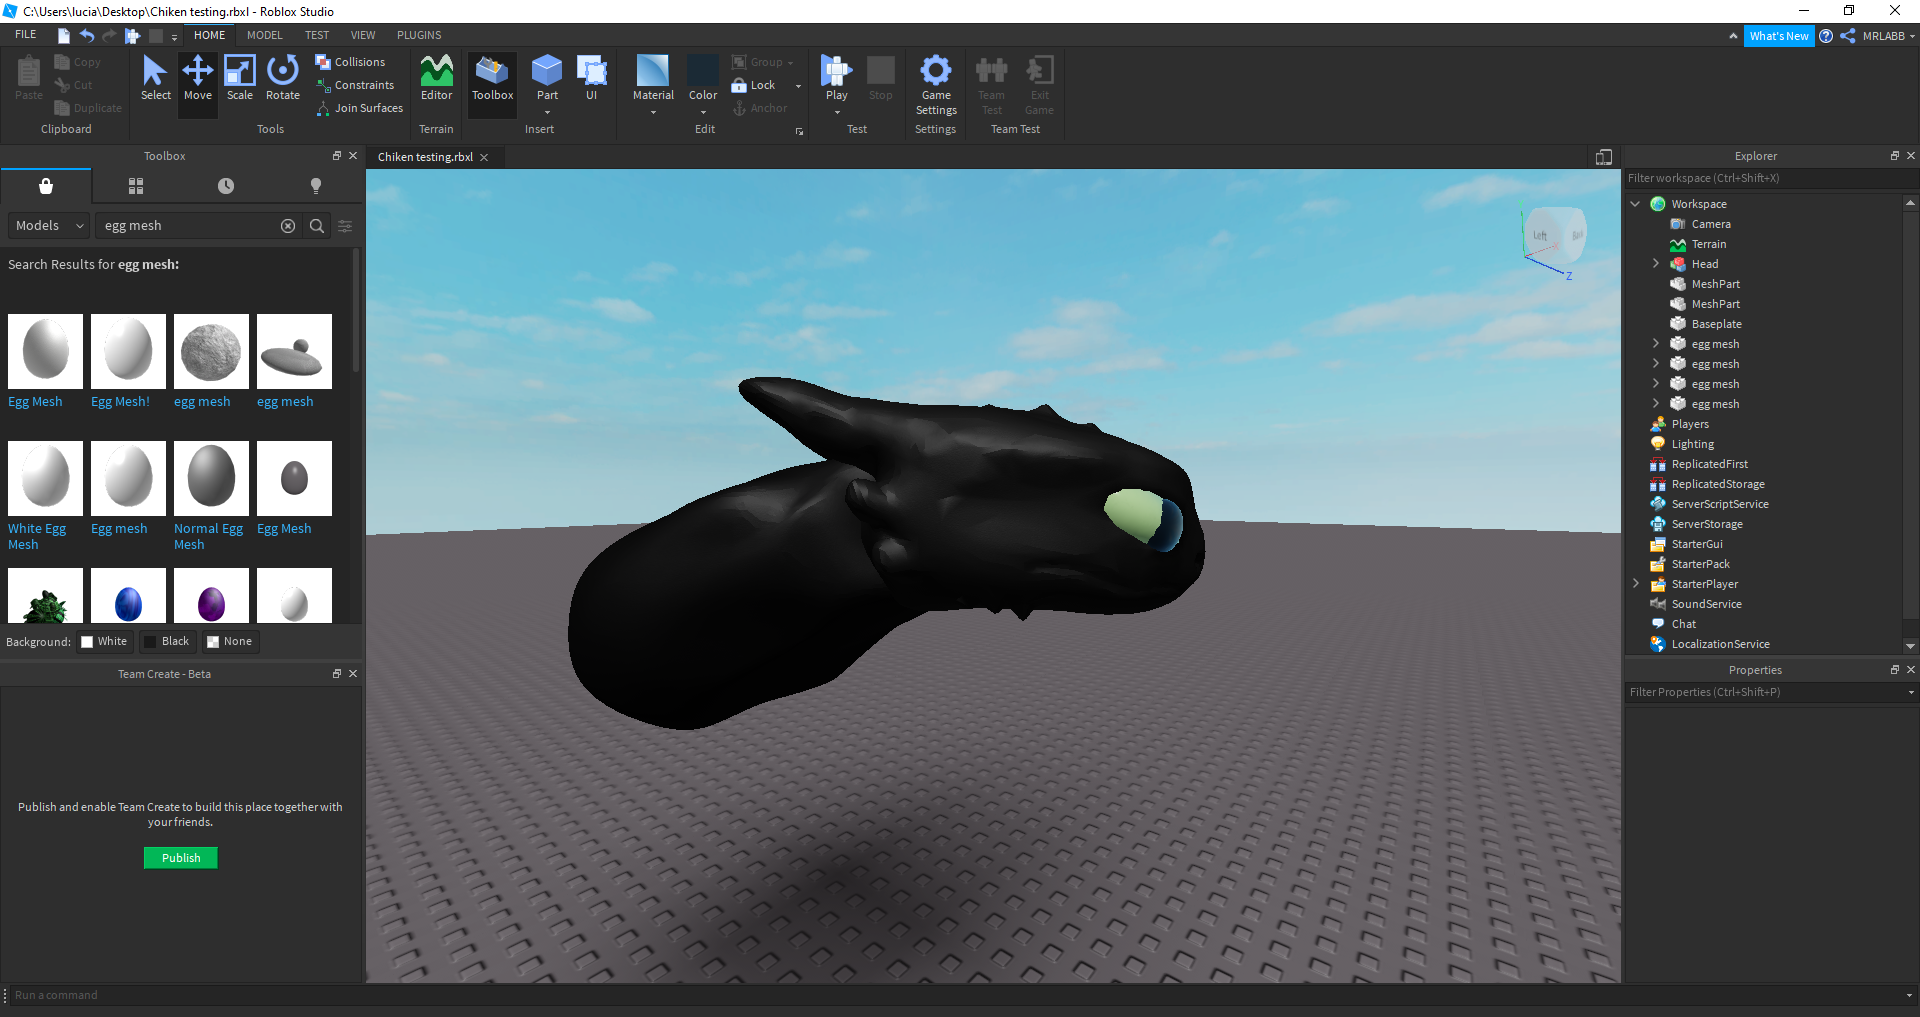1920x1017 pixels.
Task: Select Baseplate in the Explorer
Action: (x=1716, y=324)
